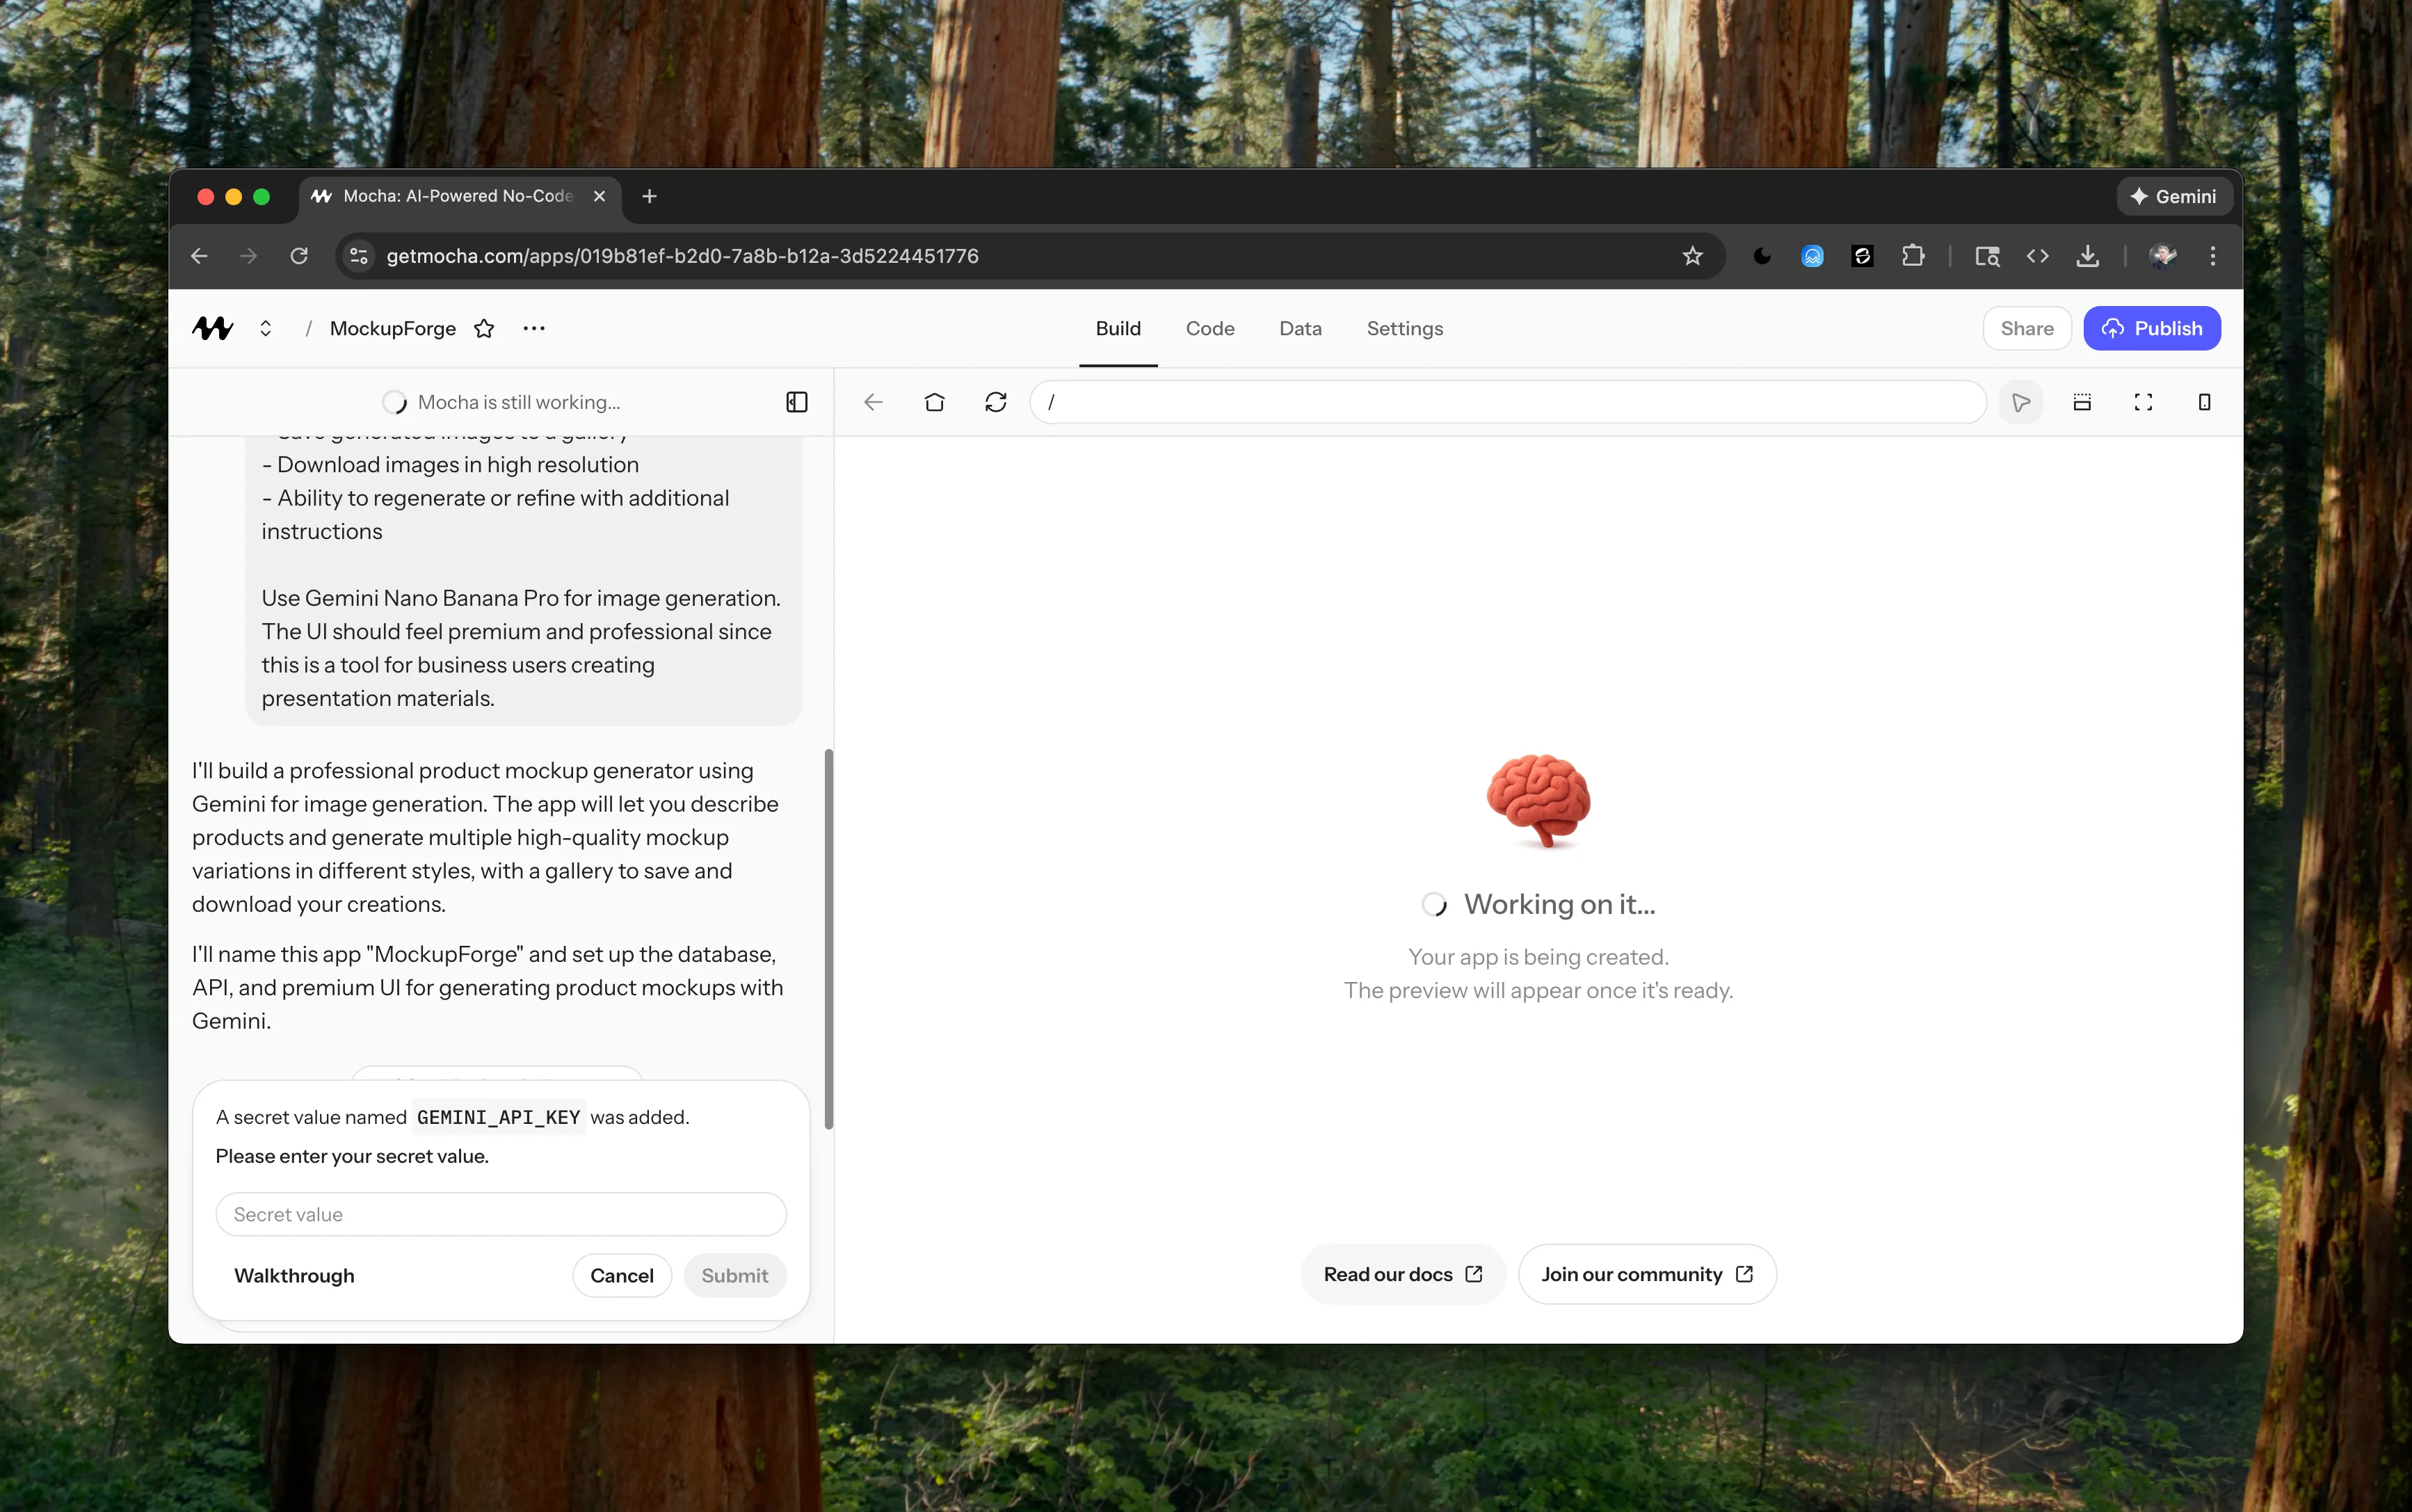
Task: Click the preview back arrow
Action: pyautogui.click(x=872, y=401)
